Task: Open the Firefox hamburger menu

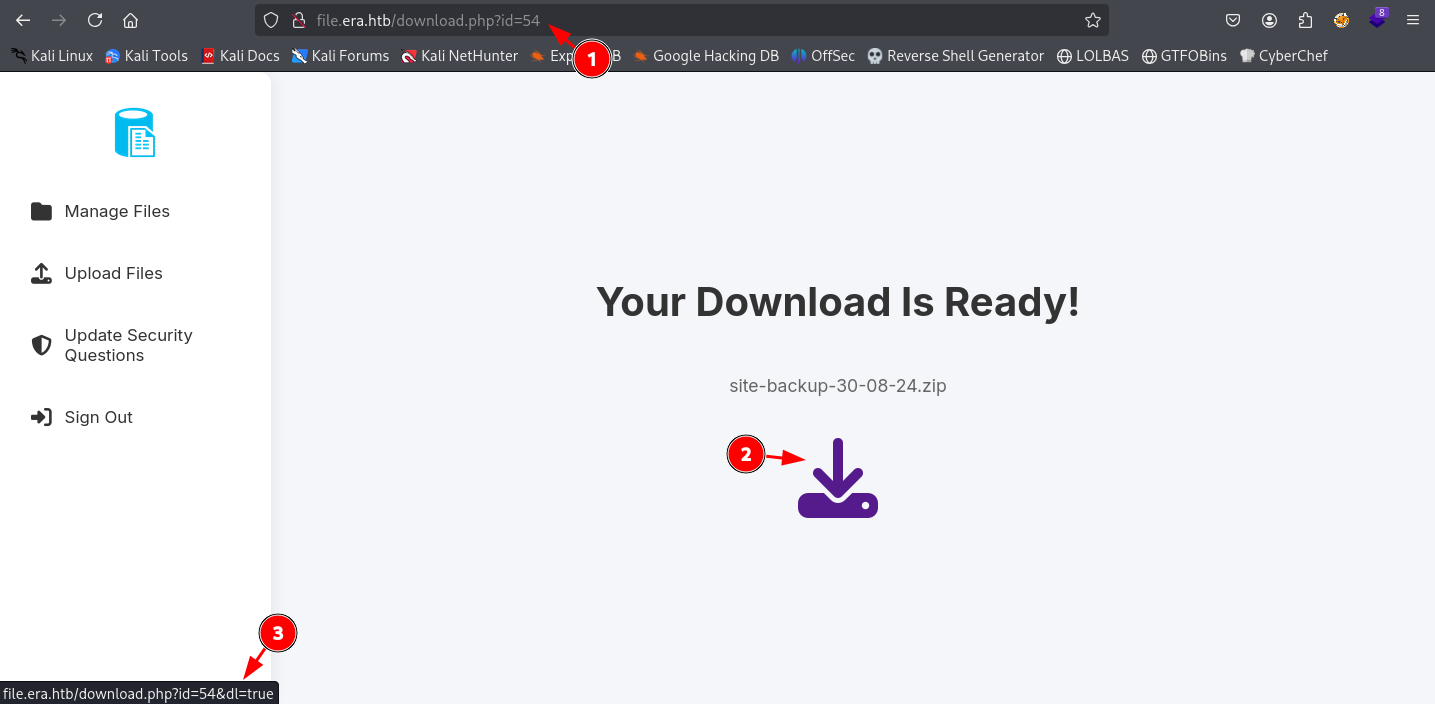Action: [1412, 20]
